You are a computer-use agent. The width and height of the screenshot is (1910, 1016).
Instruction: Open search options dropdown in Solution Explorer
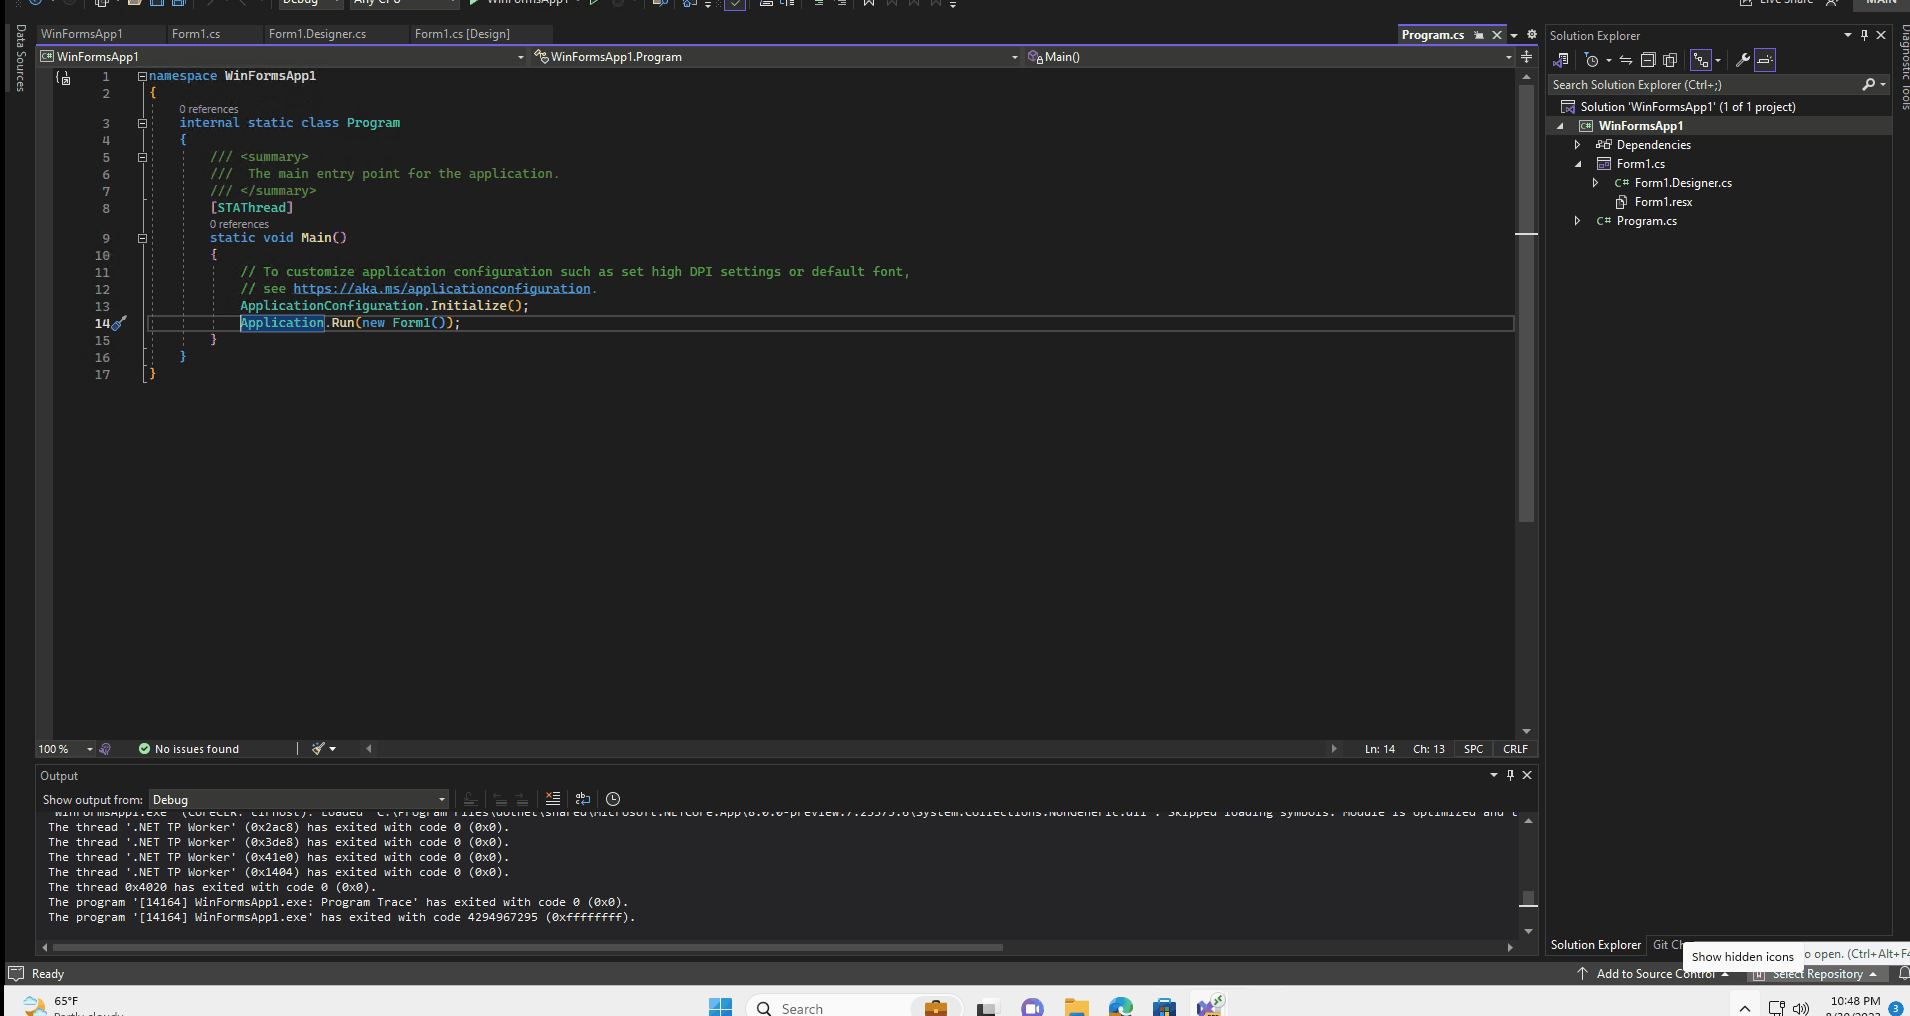click(x=1883, y=85)
